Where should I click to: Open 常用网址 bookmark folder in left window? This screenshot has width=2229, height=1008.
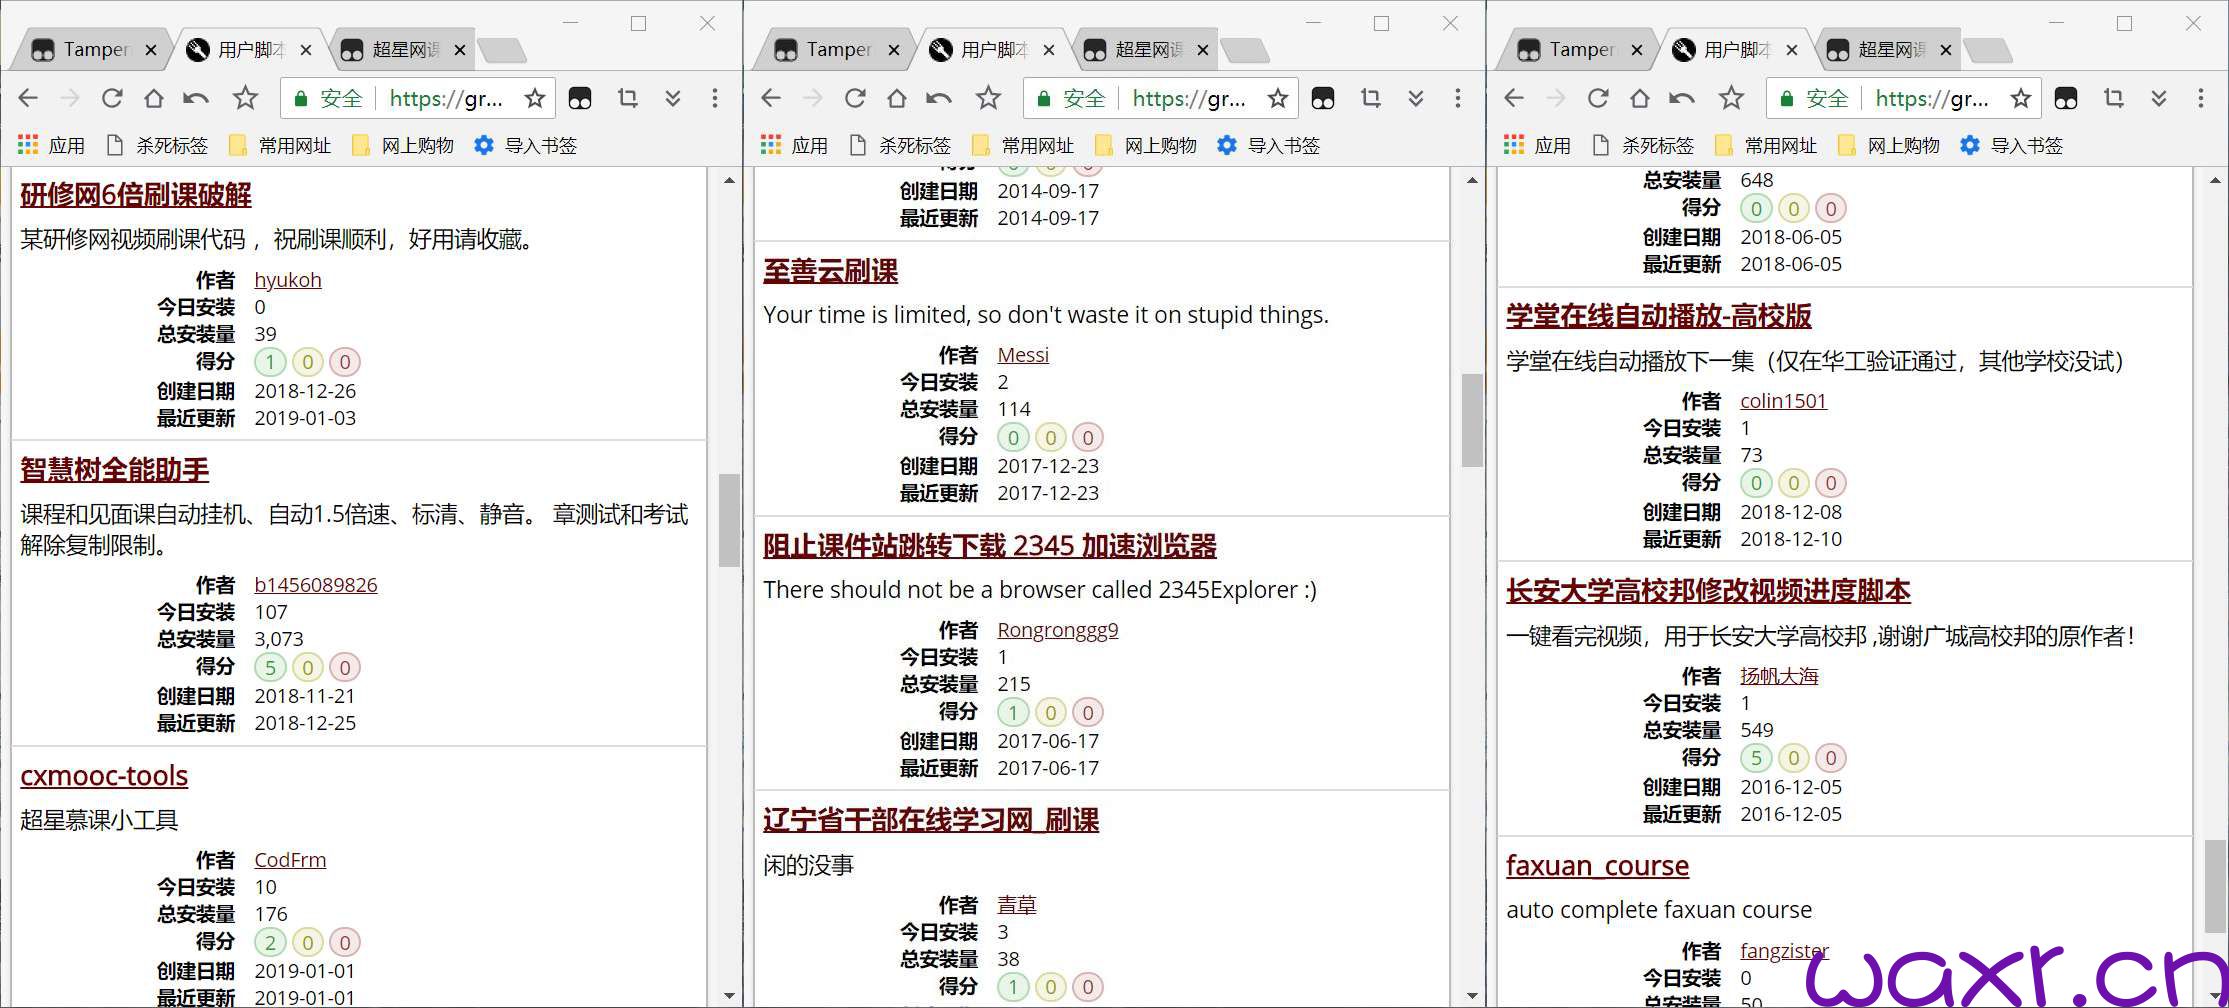[x=280, y=145]
